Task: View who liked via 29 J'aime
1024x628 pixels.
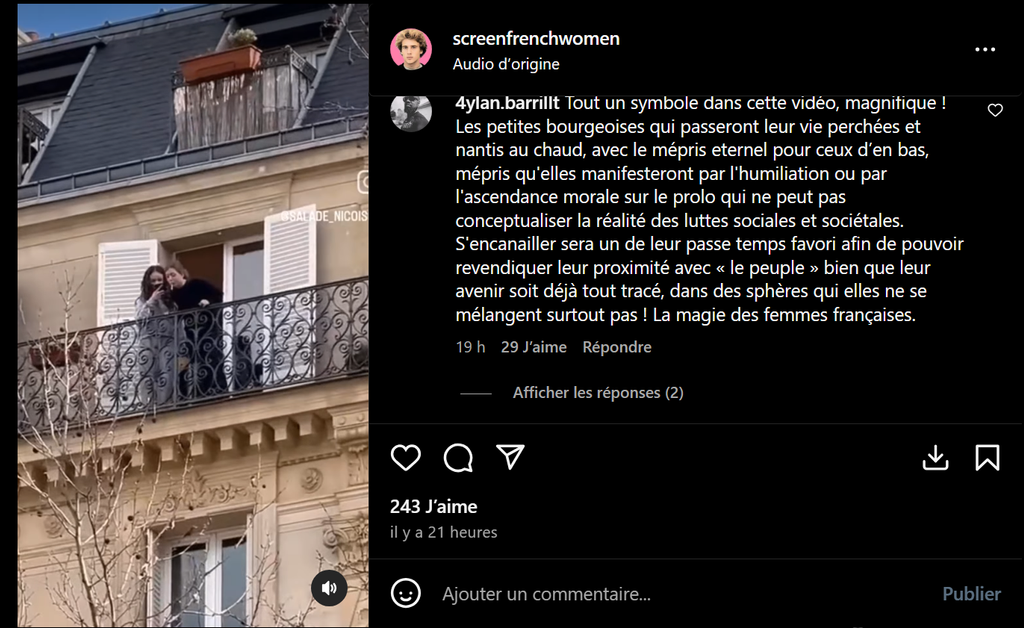Action: tap(534, 347)
